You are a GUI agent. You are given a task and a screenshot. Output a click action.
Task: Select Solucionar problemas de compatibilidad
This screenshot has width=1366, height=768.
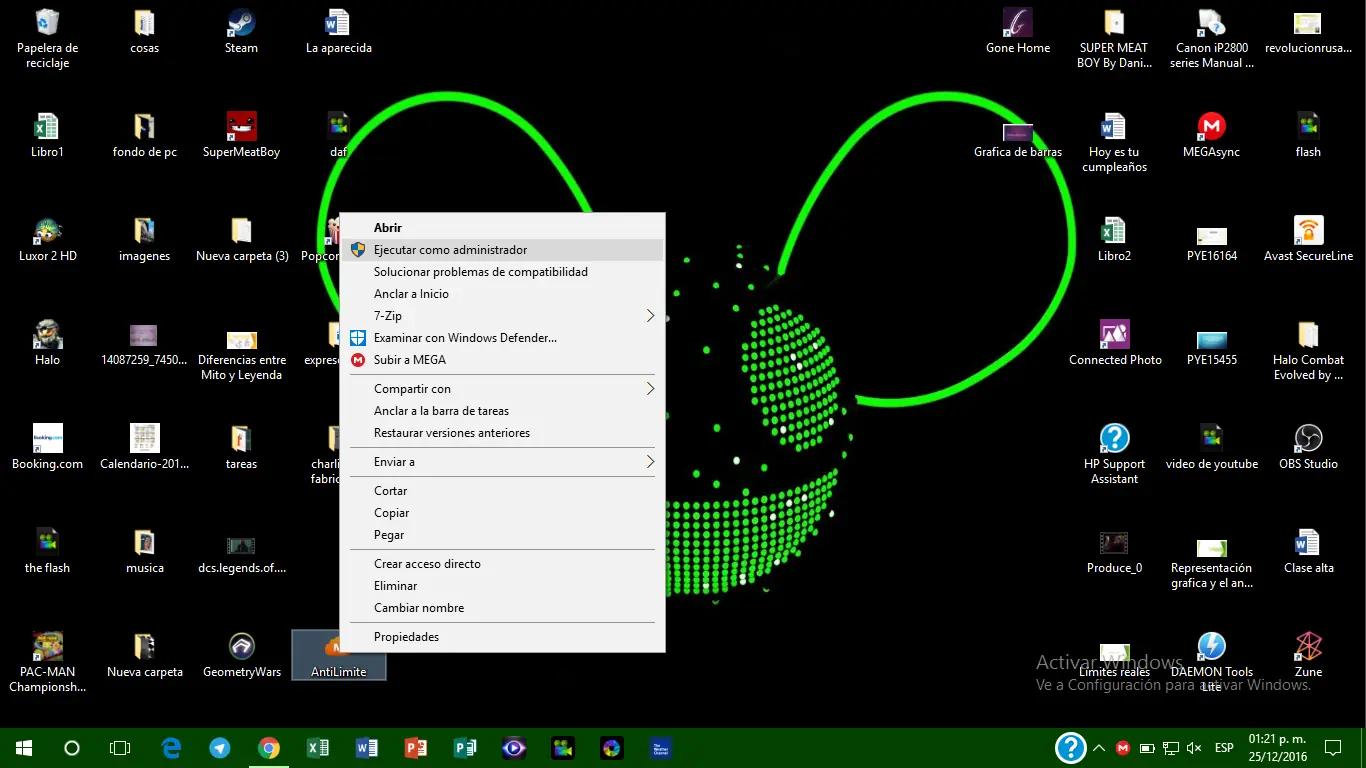tap(503, 272)
